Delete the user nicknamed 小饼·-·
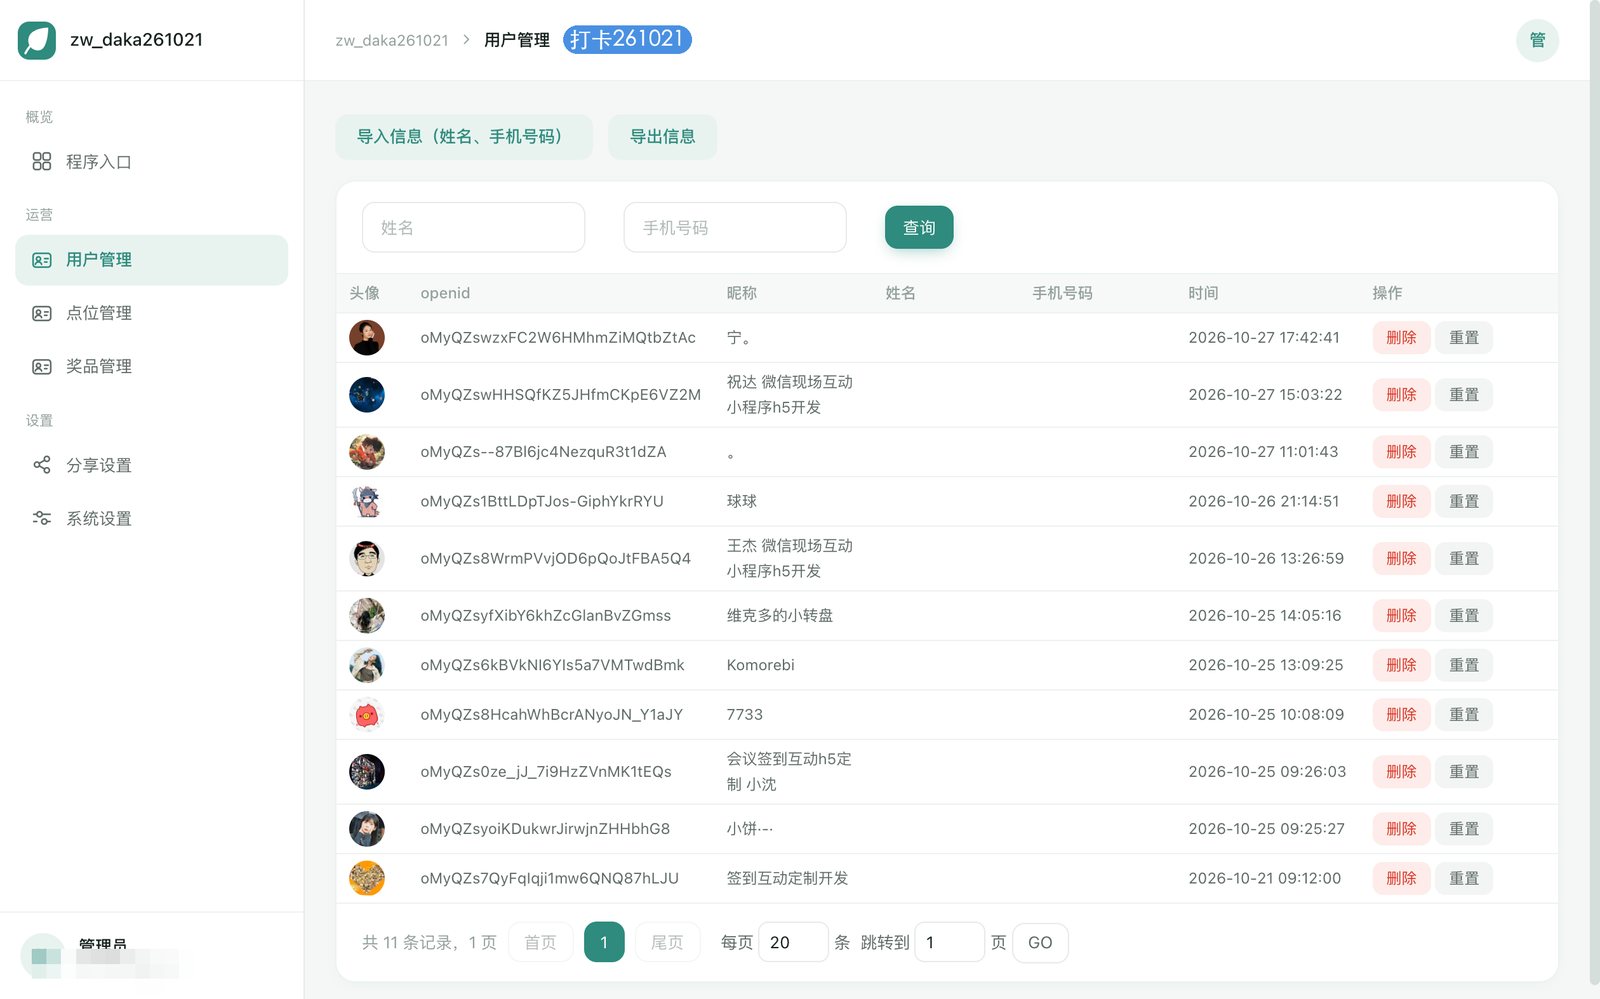 (1401, 829)
